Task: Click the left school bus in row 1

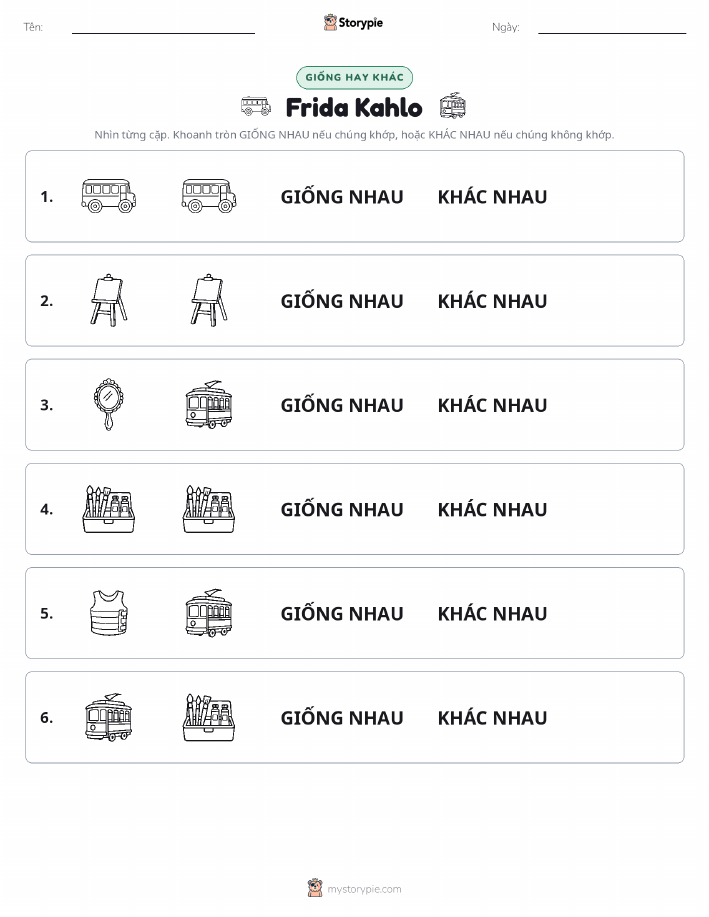Action: point(109,196)
